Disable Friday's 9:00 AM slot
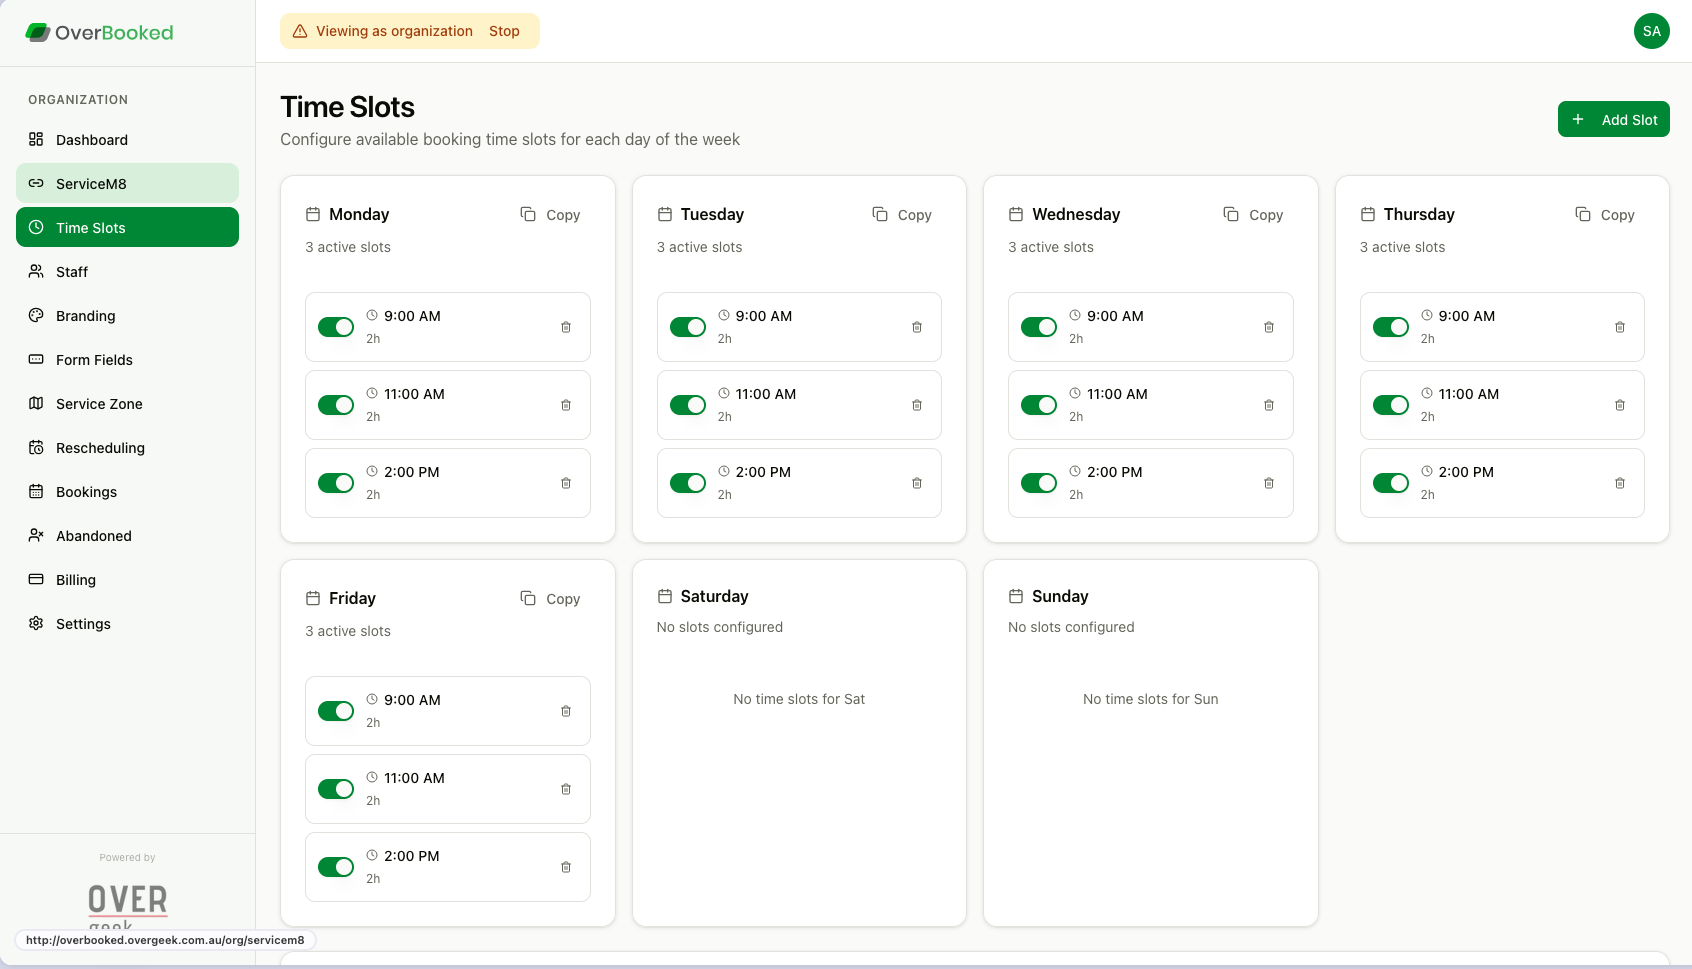The height and width of the screenshot is (969, 1692). (x=337, y=711)
